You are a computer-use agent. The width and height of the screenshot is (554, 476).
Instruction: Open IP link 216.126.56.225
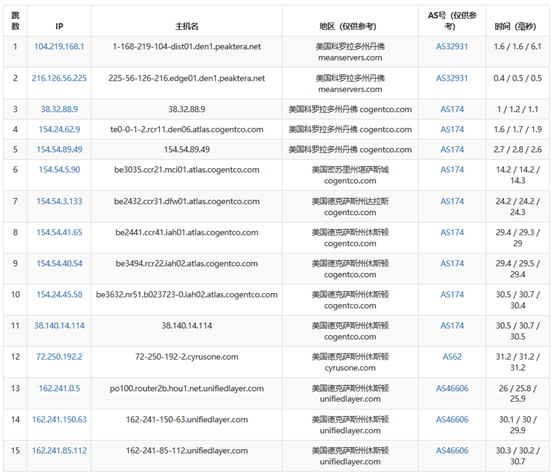pos(59,78)
